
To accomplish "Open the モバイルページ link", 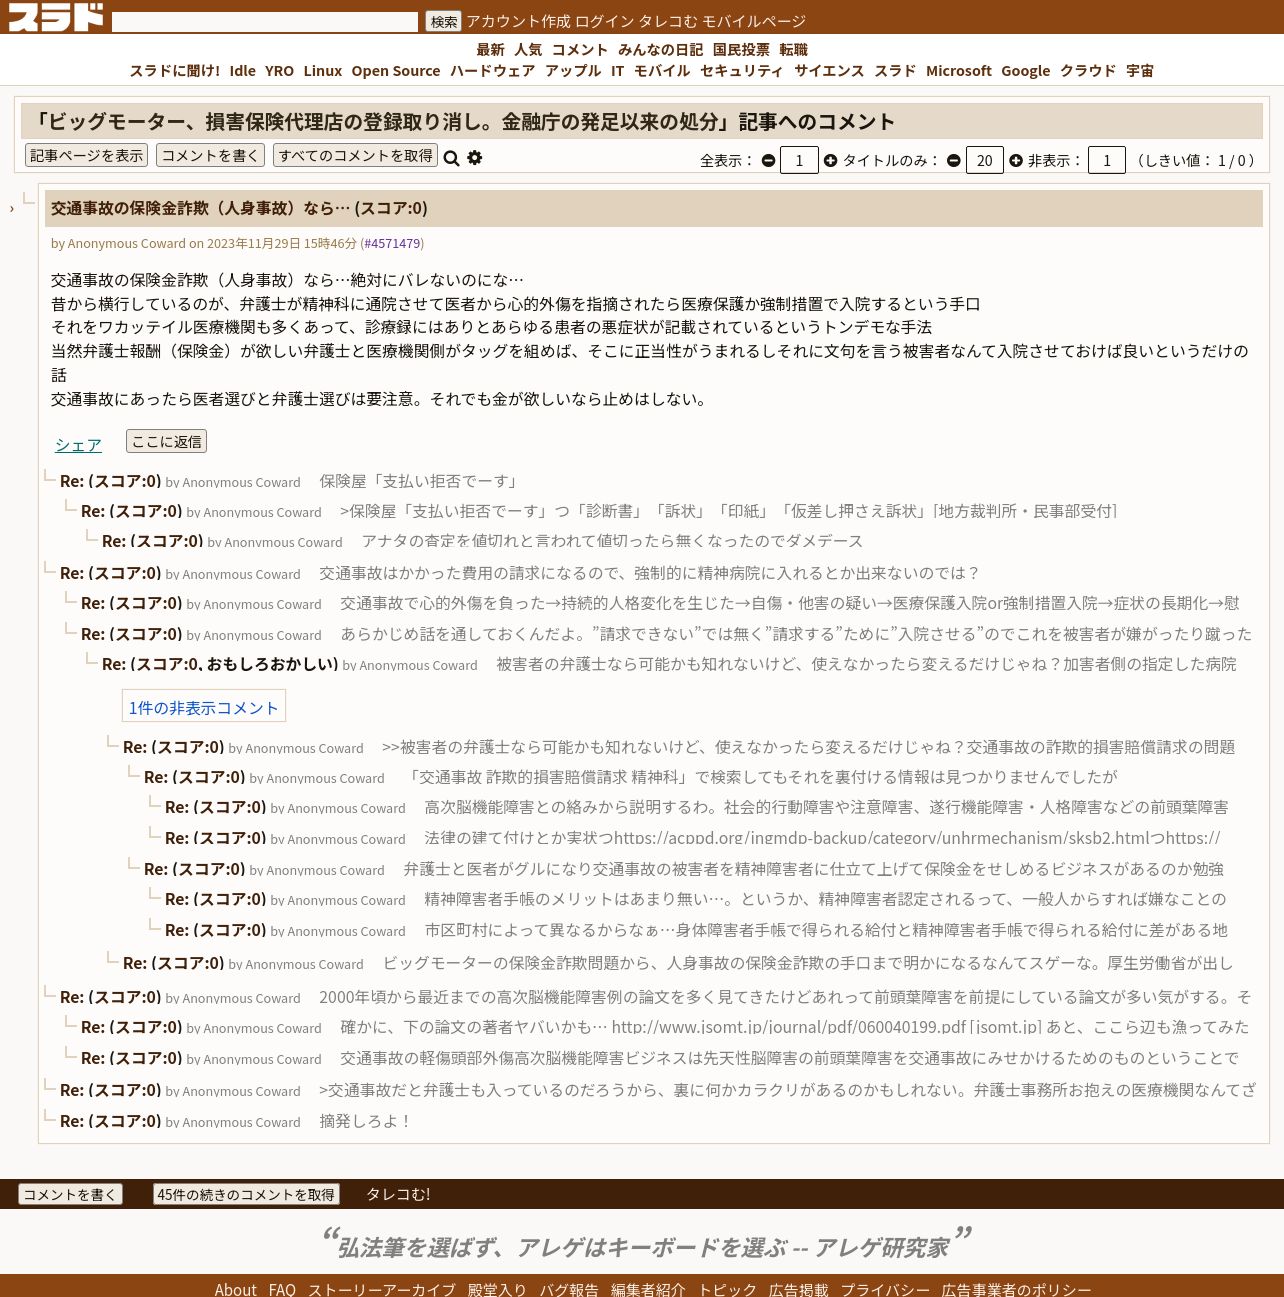I will click(x=754, y=21).
